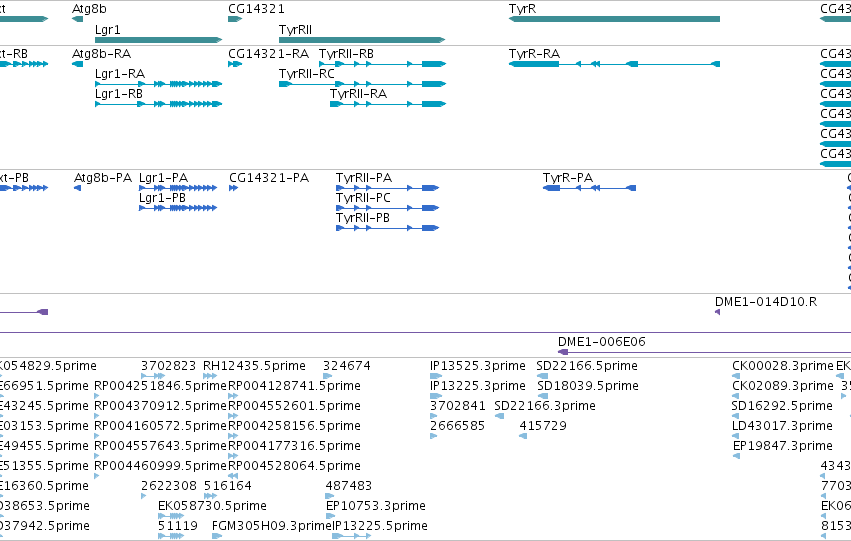Select the FGM305H09.3prime EST label
This screenshot has width=851, height=541.
(x=271, y=526)
